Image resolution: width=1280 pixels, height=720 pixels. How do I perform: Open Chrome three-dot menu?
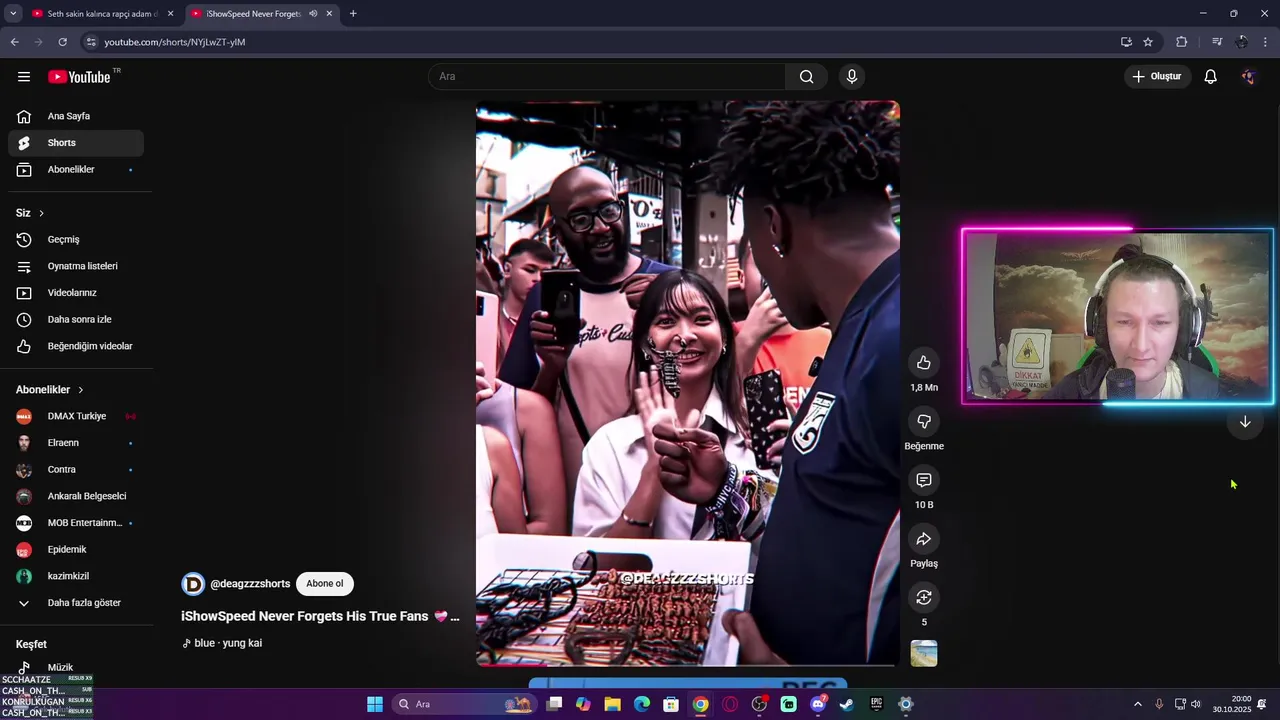[x=1266, y=42]
